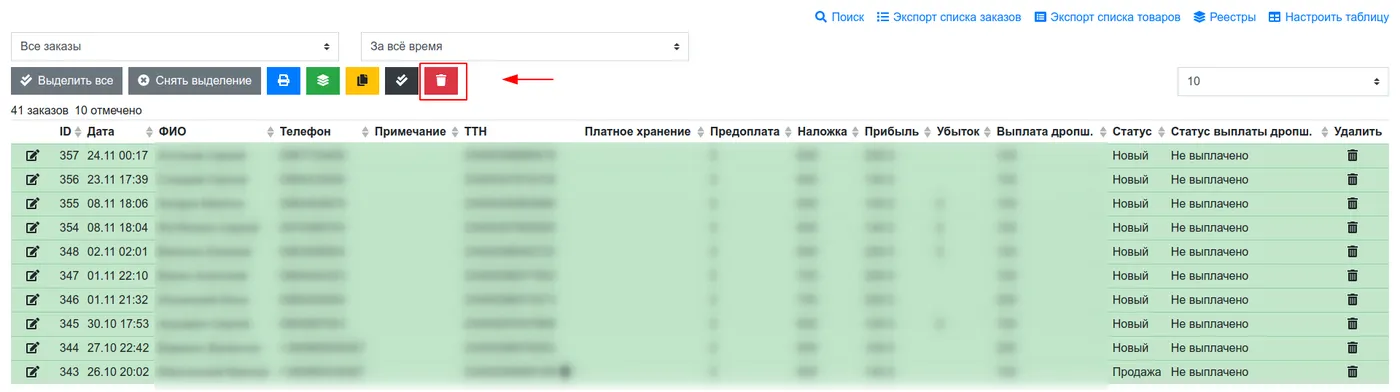Click "Экспорт списка заказов" link

pyautogui.click(x=949, y=17)
